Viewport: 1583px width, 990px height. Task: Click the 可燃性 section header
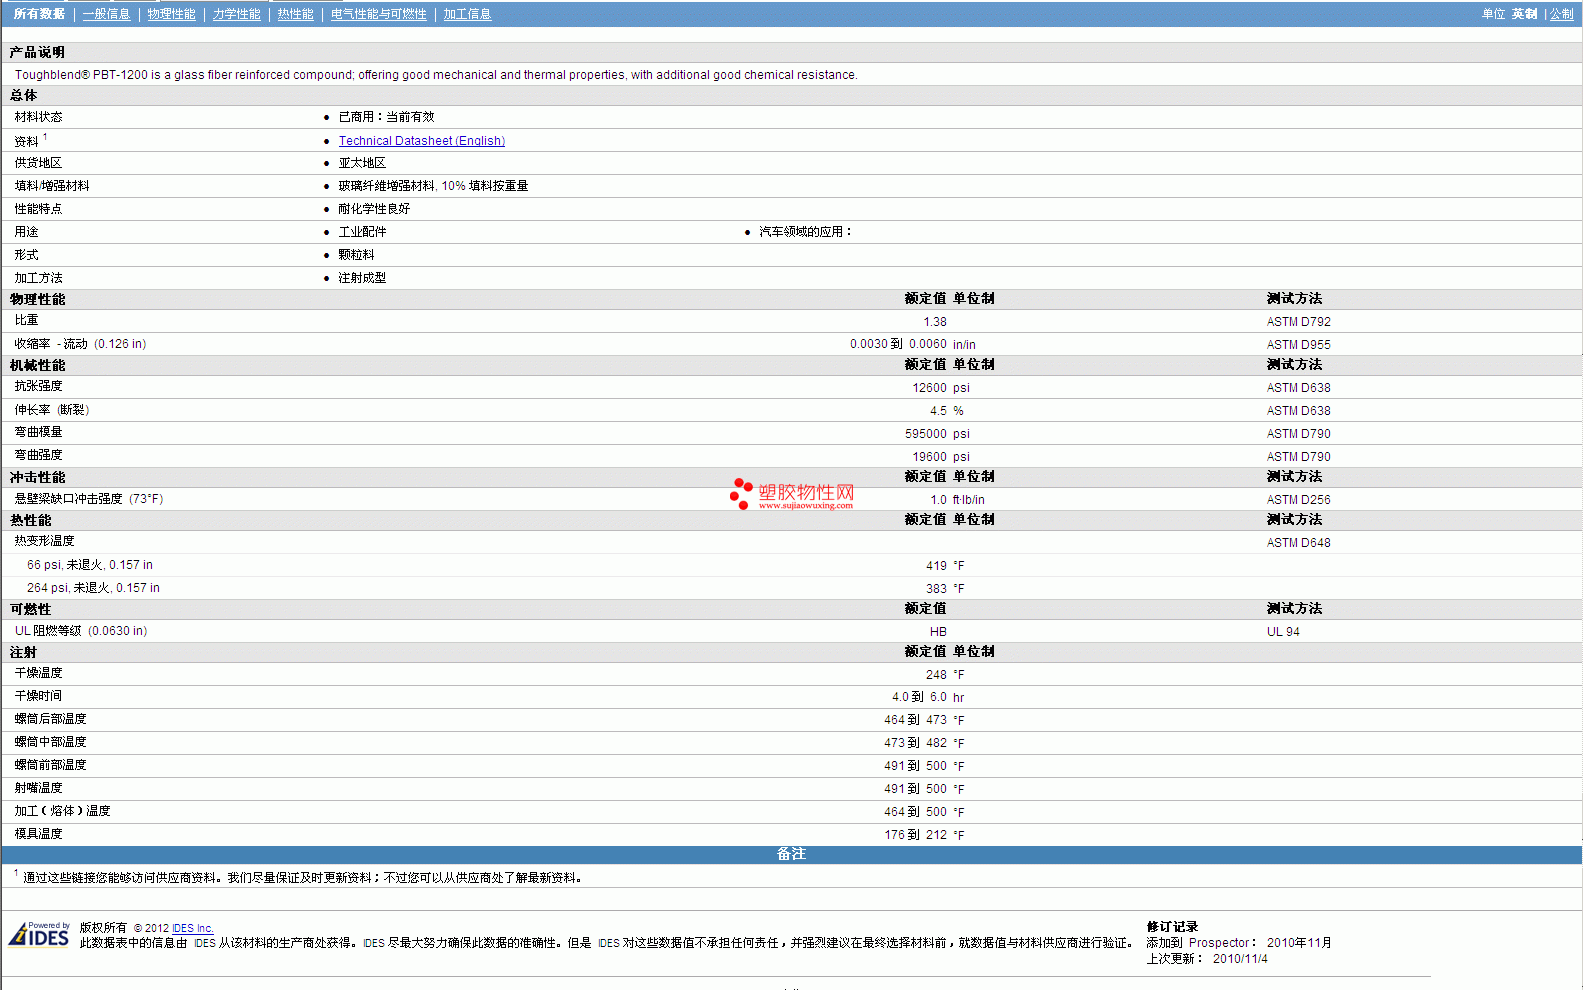tap(30, 609)
